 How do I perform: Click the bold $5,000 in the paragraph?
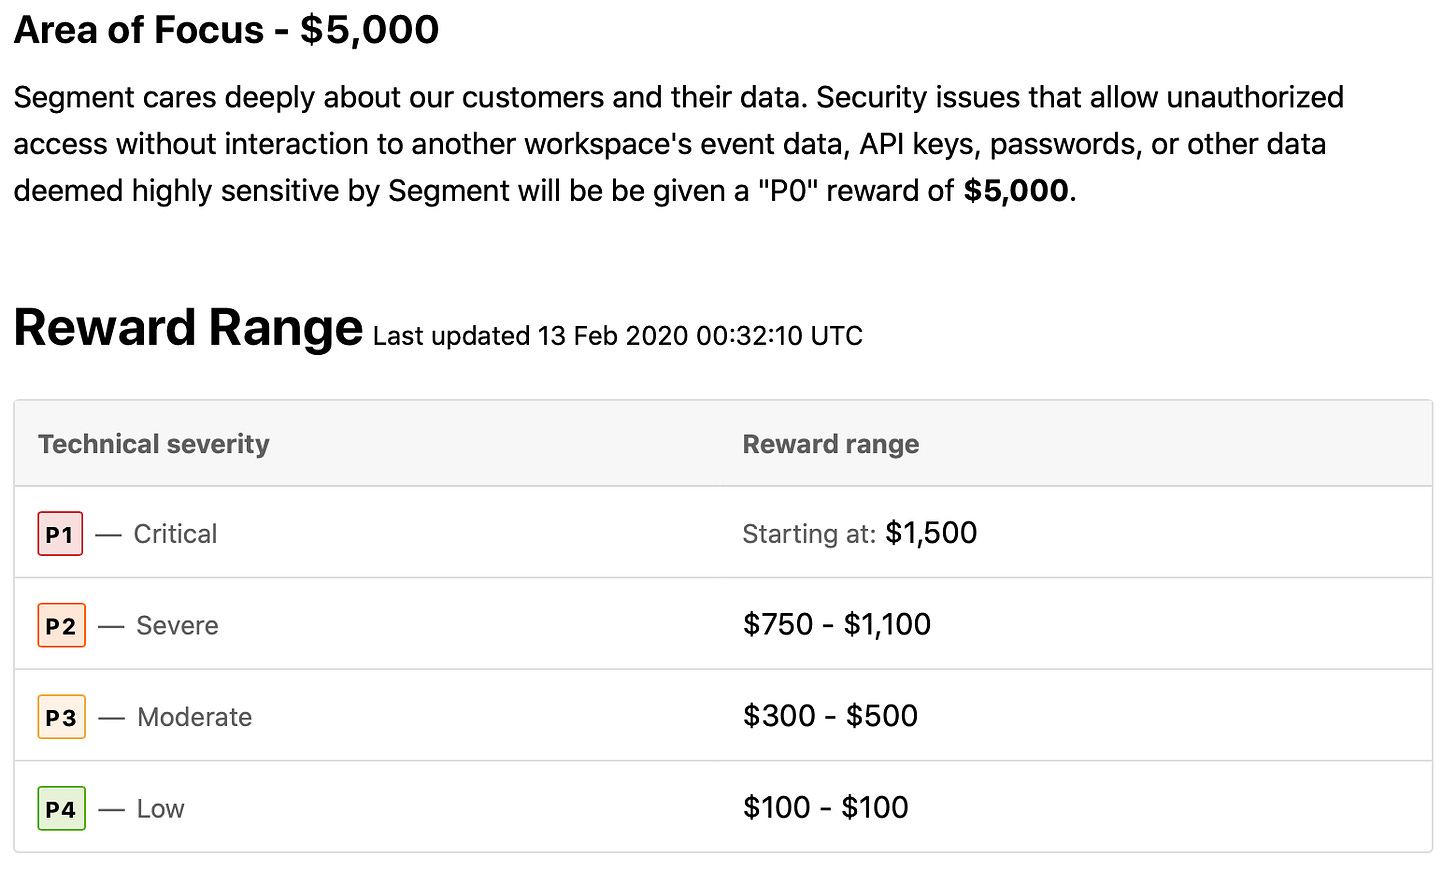pyautogui.click(x=1016, y=191)
